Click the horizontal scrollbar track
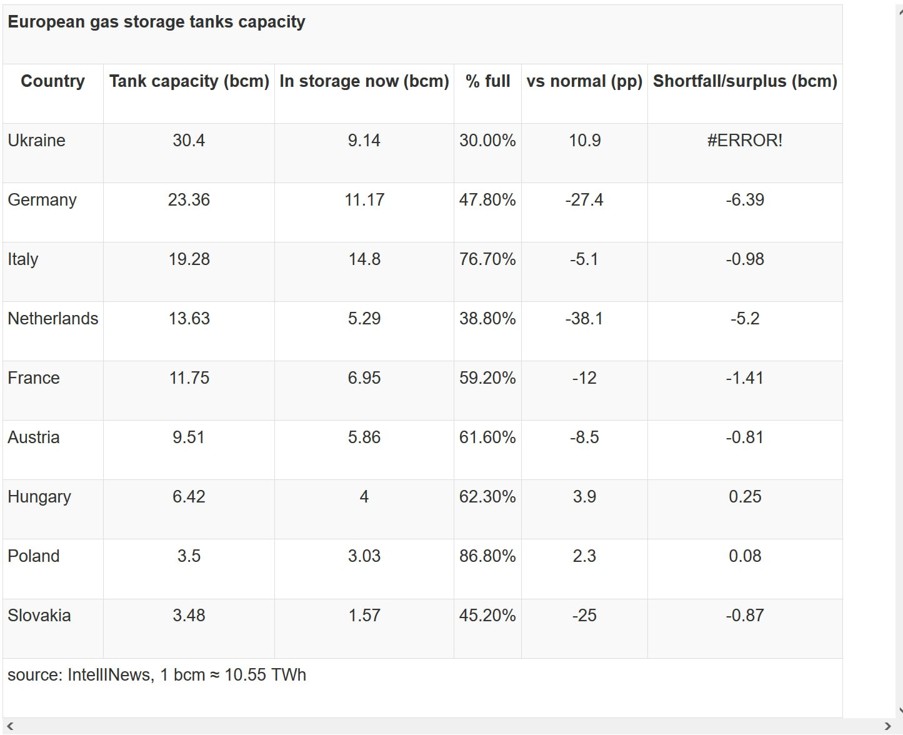 tap(448, 726)
